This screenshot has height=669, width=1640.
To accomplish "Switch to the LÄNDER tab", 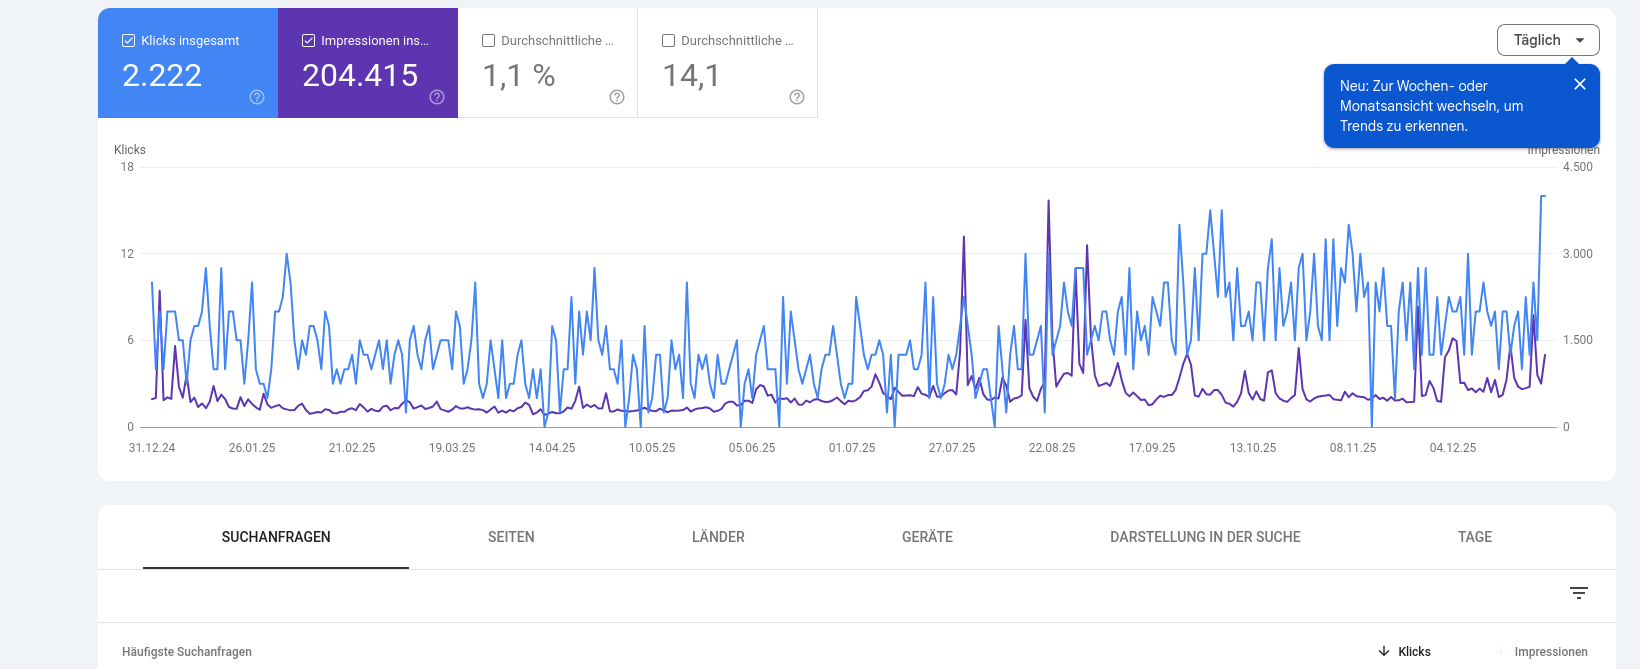I will 718,537.
